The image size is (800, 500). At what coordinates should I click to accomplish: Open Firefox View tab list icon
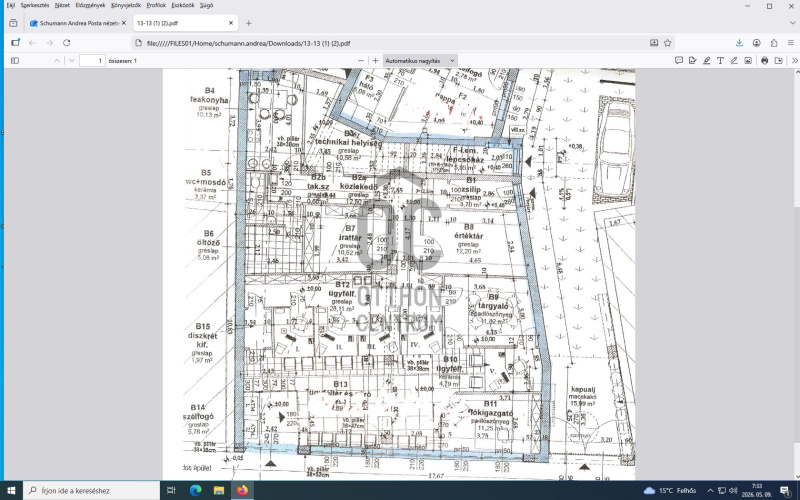(x=13, y=23)
